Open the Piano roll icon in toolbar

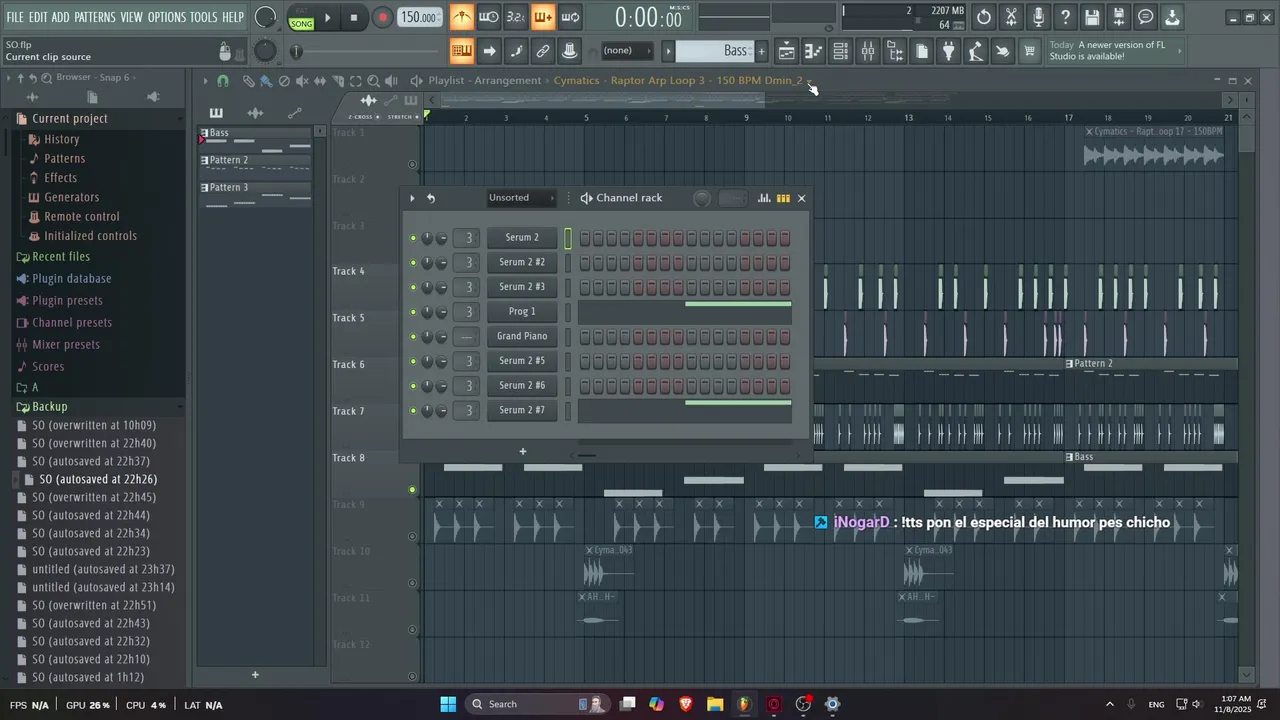(814, 51)
